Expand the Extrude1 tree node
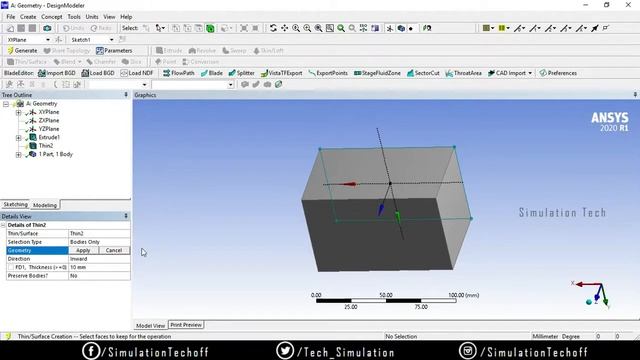 point(18,138)
